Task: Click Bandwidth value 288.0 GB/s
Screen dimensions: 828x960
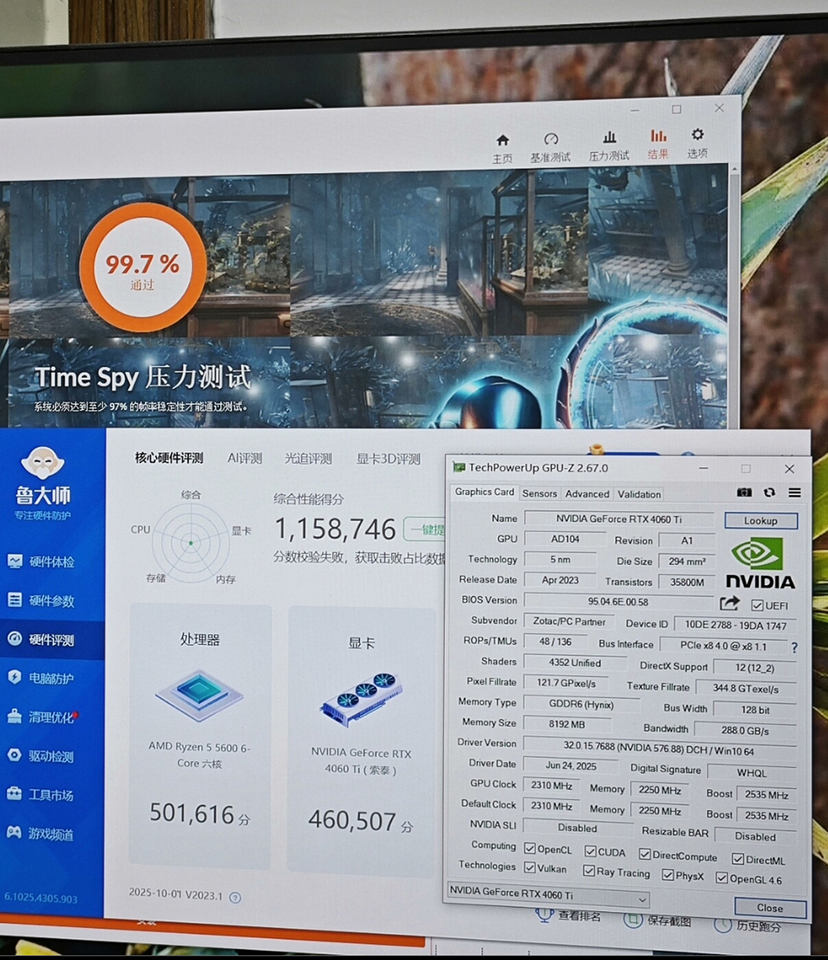Action: point(745,730)
